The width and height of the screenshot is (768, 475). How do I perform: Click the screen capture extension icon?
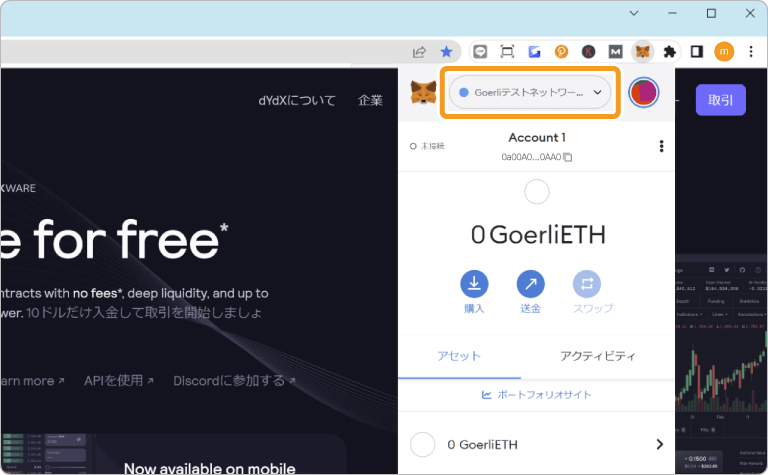point(507,51)
